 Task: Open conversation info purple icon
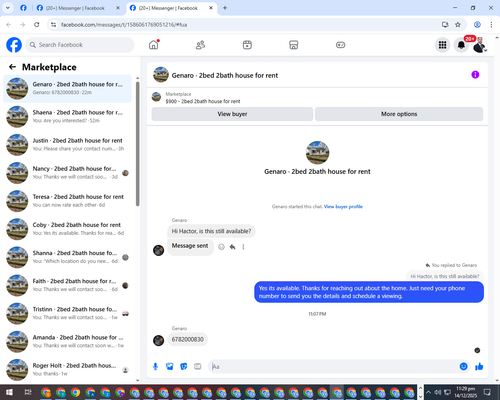pyautogui.click(x=475, y=75)
